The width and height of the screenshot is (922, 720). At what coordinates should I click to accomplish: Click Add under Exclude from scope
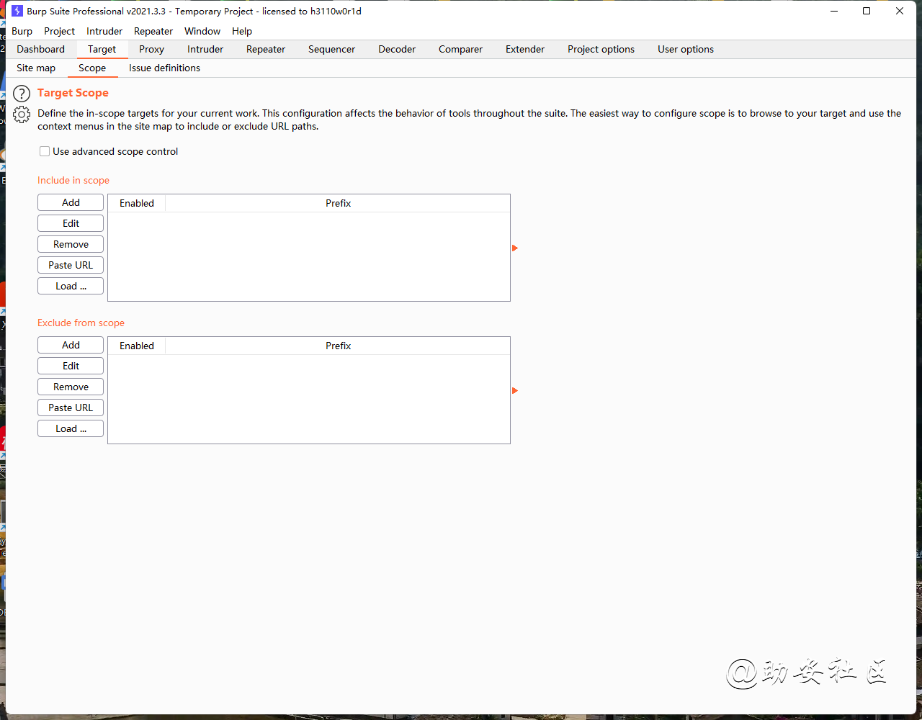pyautogui.click(x=71, y=345)
